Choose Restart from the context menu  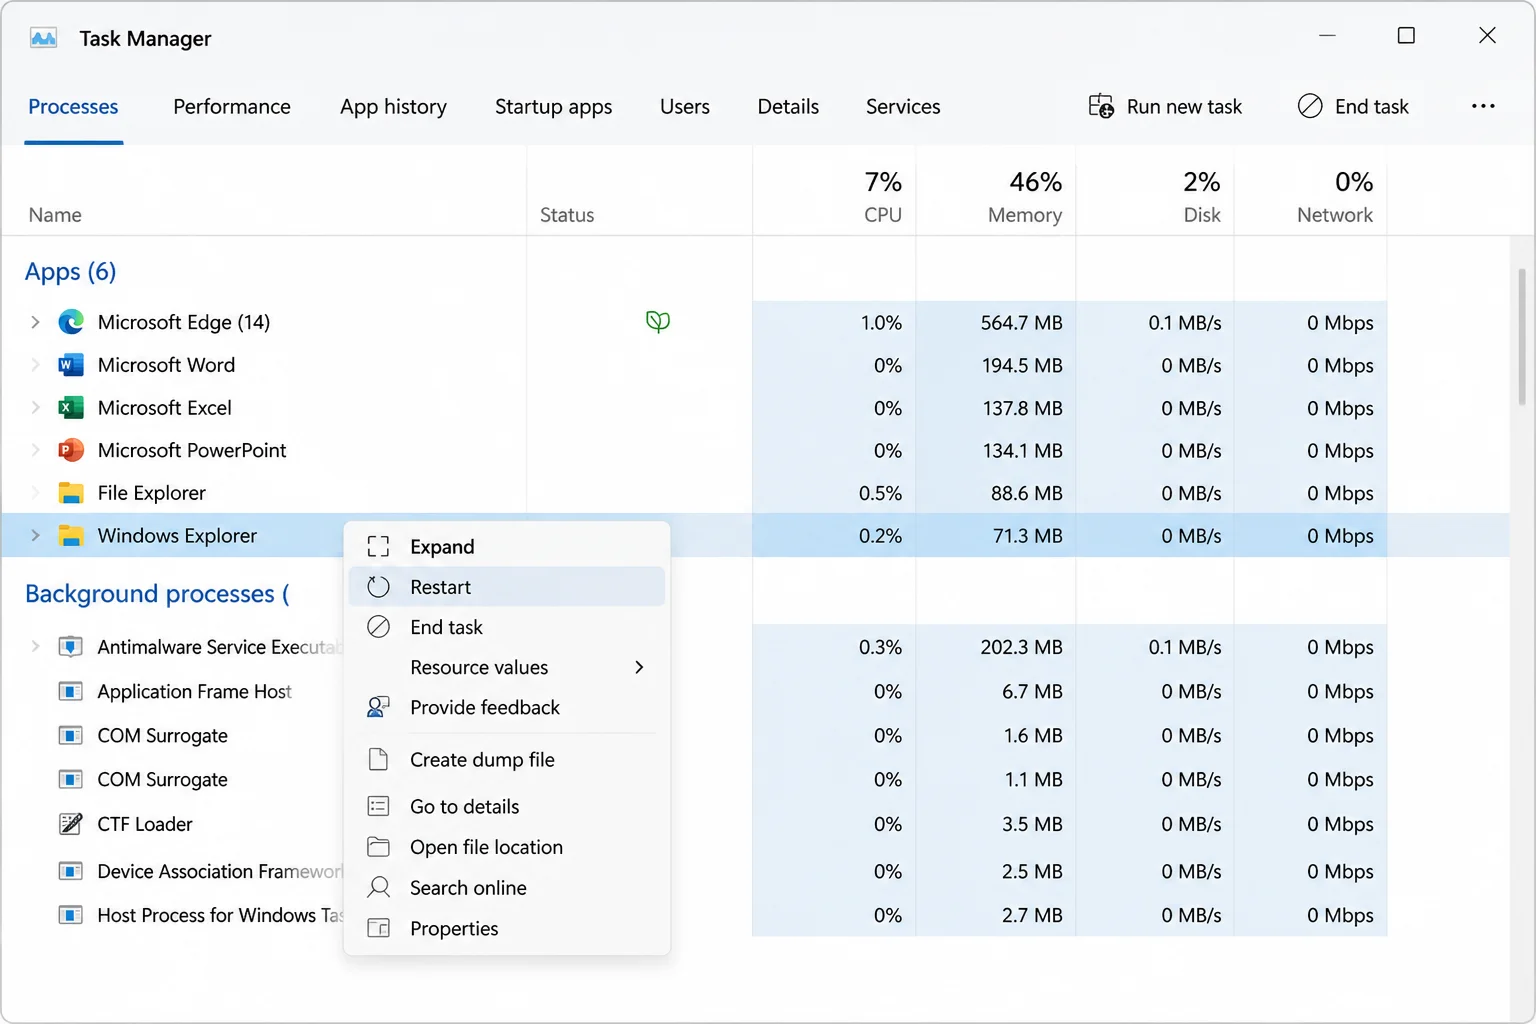point(507,587)
